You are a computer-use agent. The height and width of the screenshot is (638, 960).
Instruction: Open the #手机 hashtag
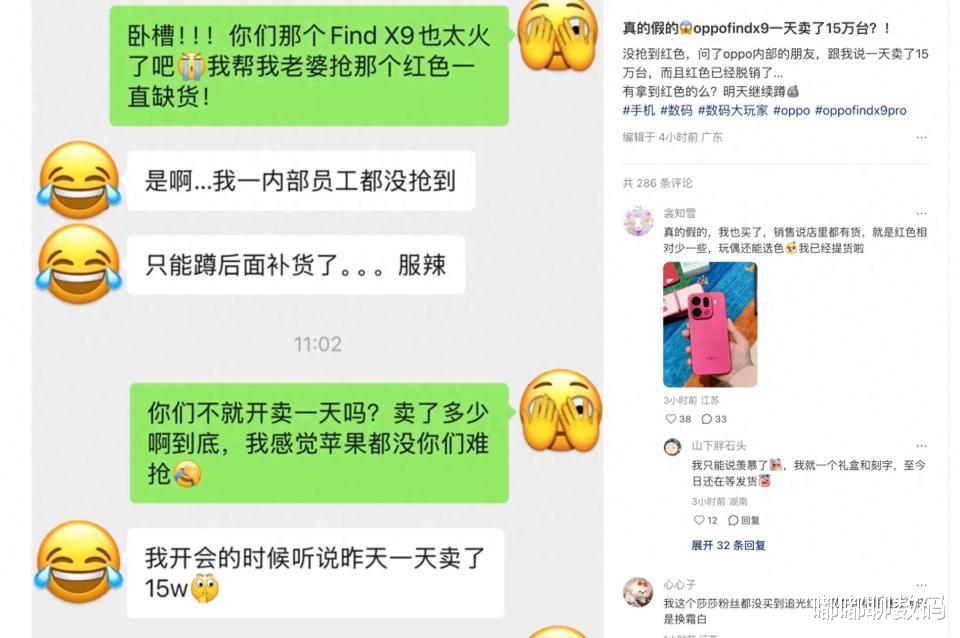pyautogui.click(x=639, y=111)
